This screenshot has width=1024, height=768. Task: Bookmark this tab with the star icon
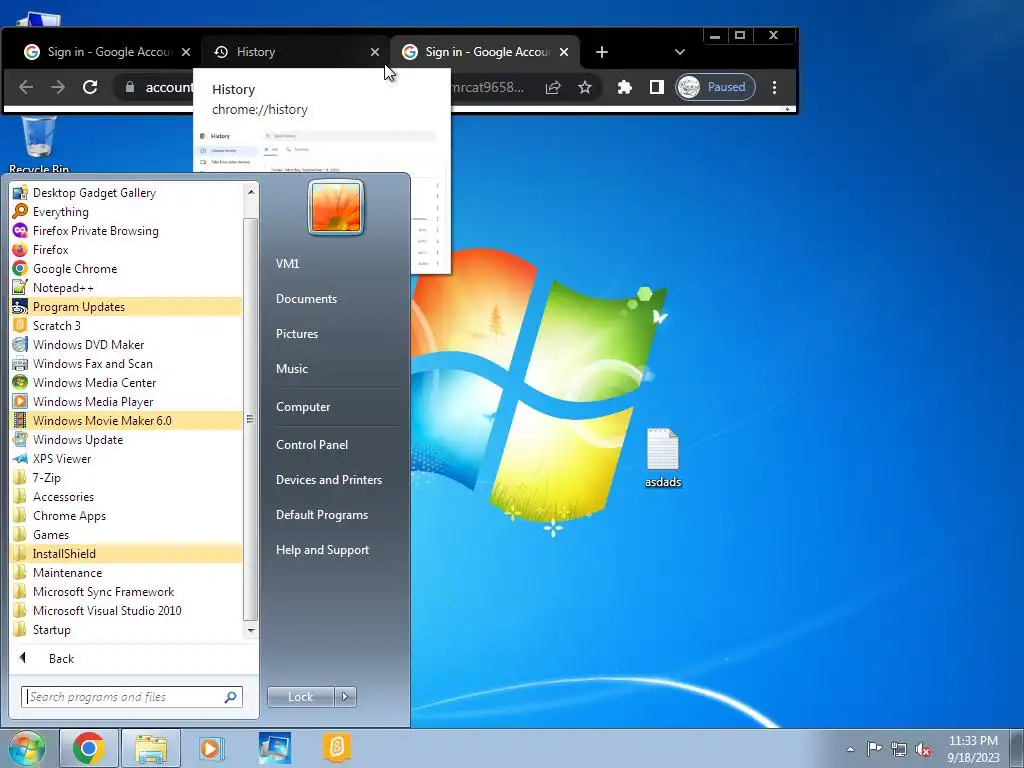585,88
